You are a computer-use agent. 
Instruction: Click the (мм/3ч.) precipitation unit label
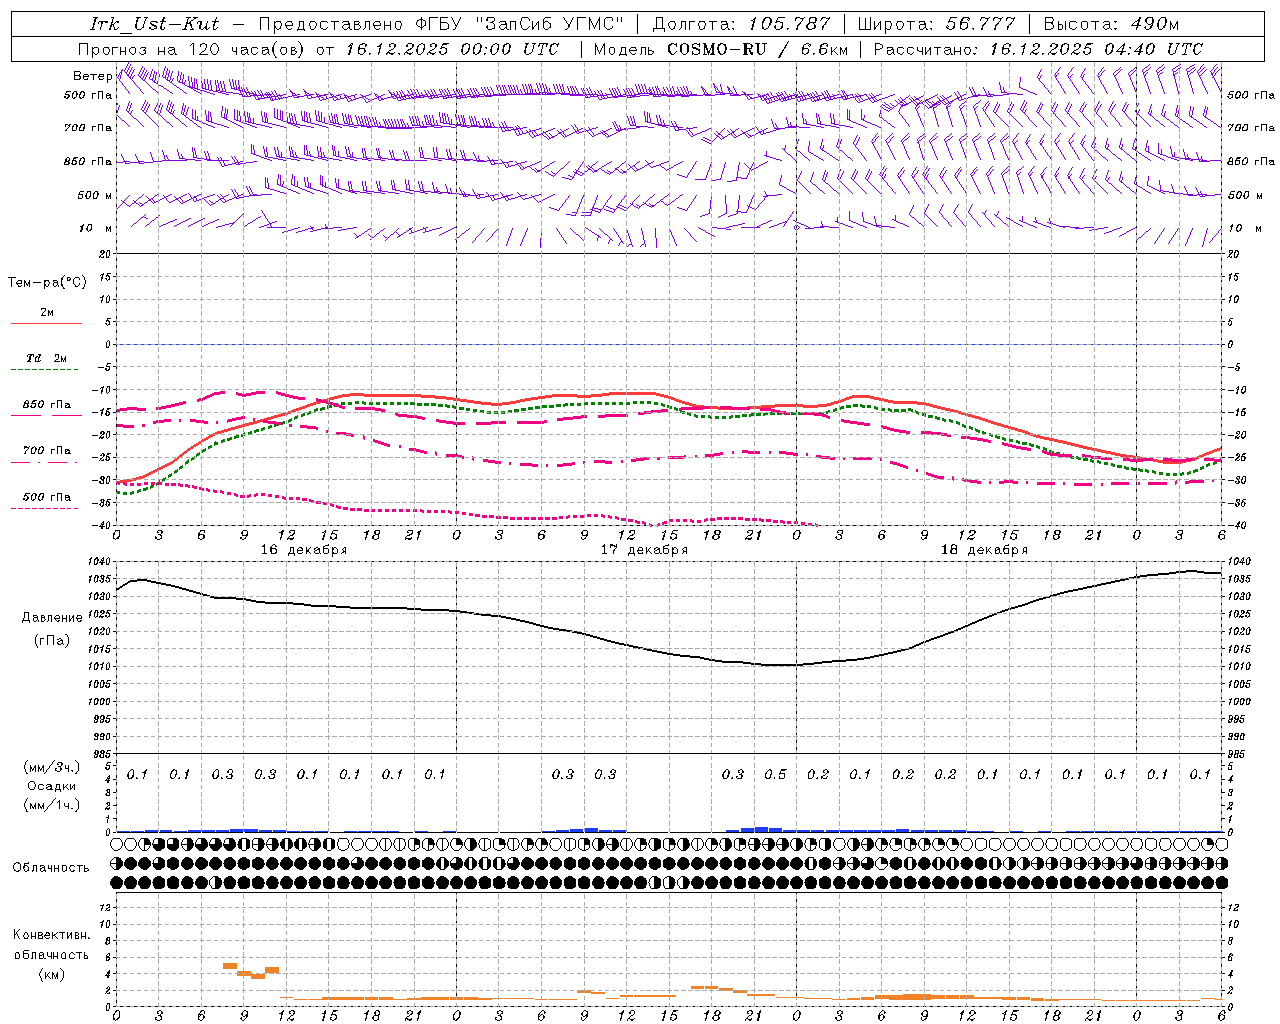click(52, 767)
